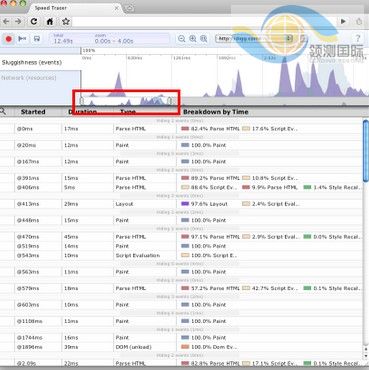Select the event row started @0ms
Image resolution: width=369 pixels, height=370 pixels.
(182, 129)
